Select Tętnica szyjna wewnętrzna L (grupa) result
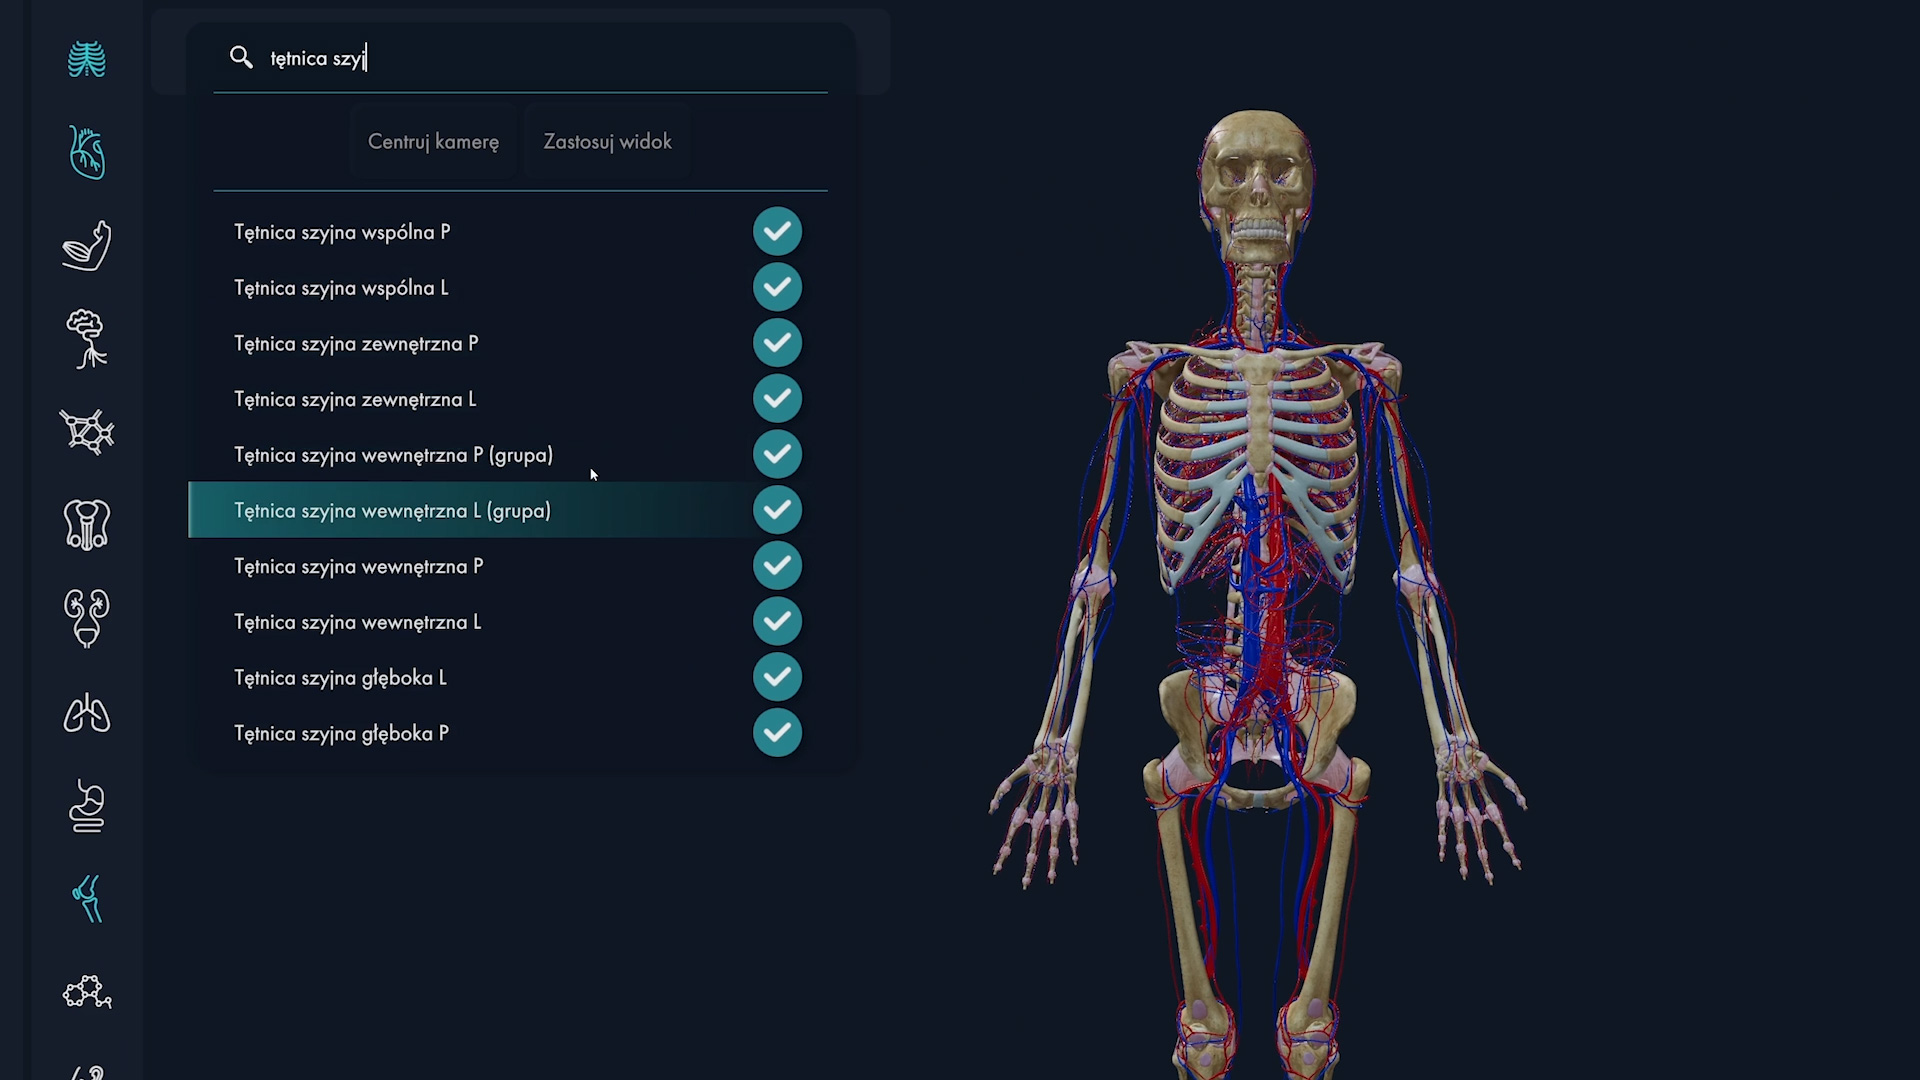This screenshot has height=1080, width=1920. 392,511
